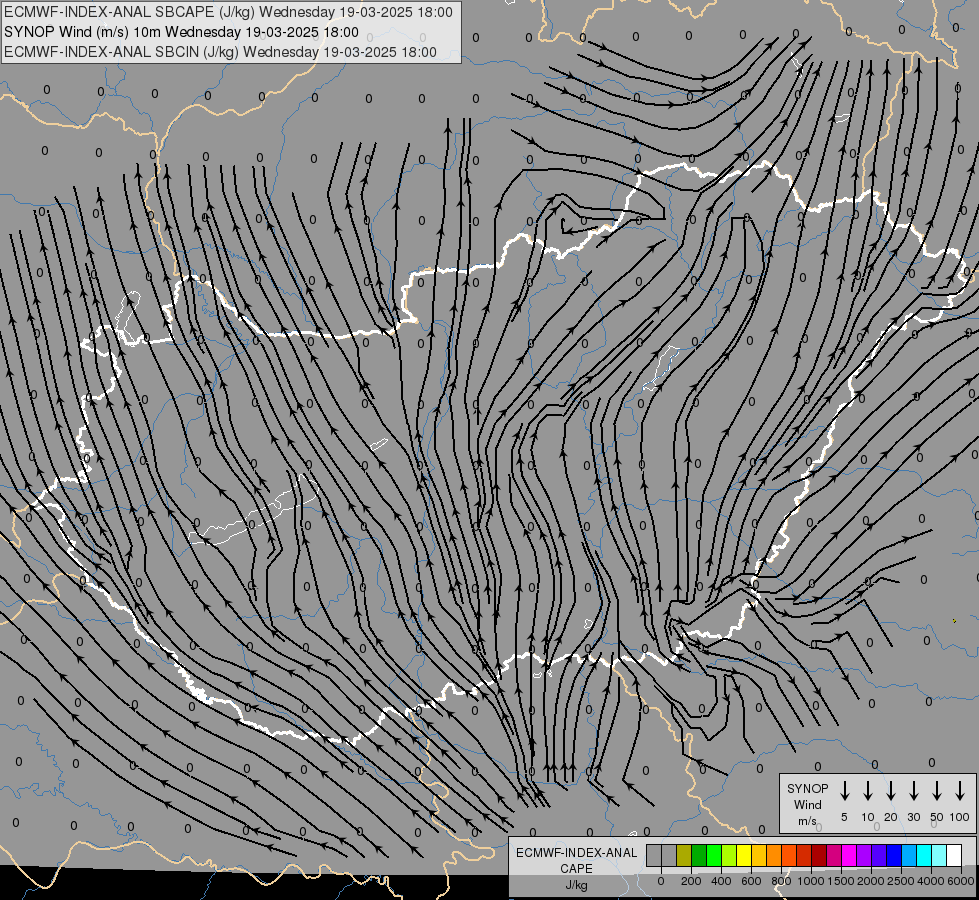Click 'ECMWF-INDEX-ANAL' in the color scale legend

576,853
